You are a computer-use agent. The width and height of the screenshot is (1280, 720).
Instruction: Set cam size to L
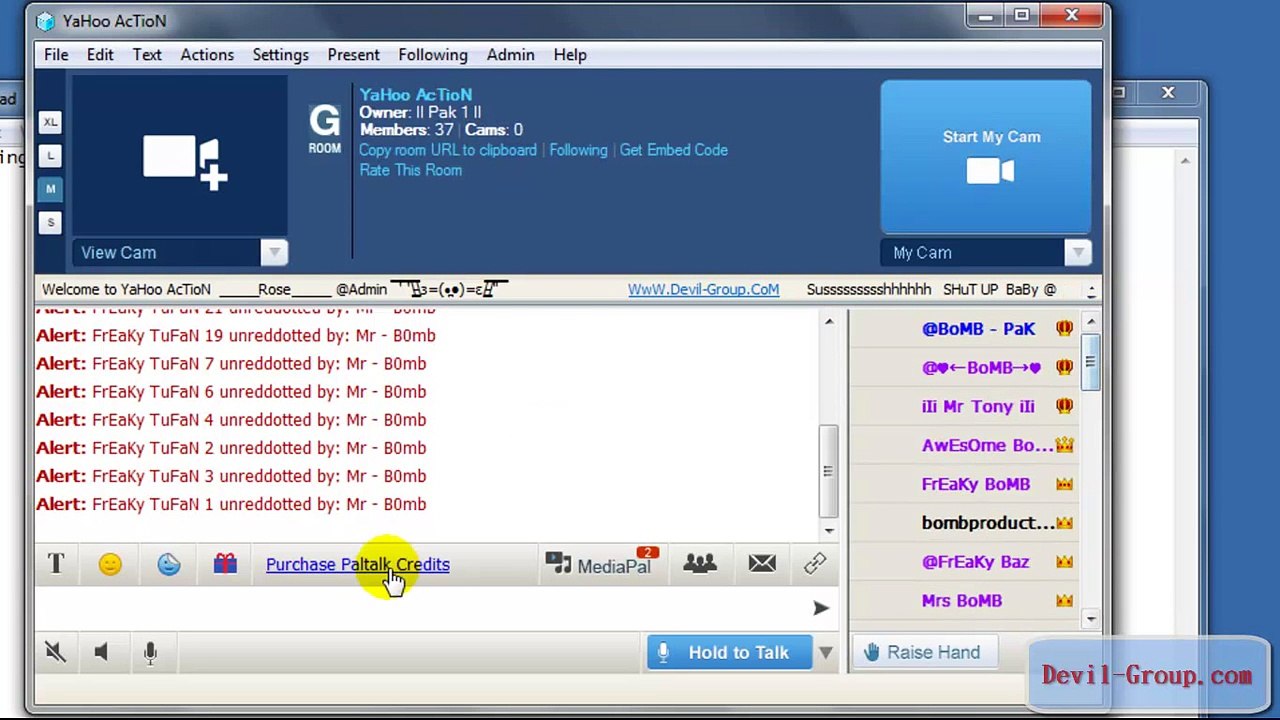pyautogui.click(x=50, y=155)
